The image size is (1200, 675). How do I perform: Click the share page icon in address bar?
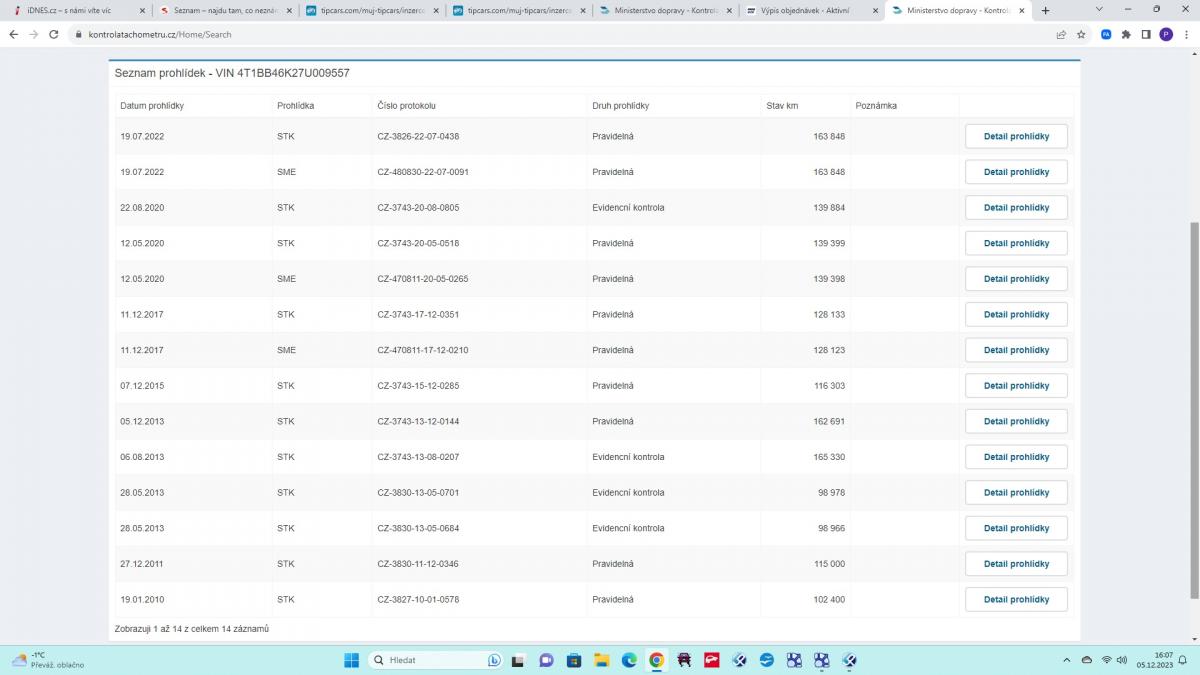(x=1061, y=34)
